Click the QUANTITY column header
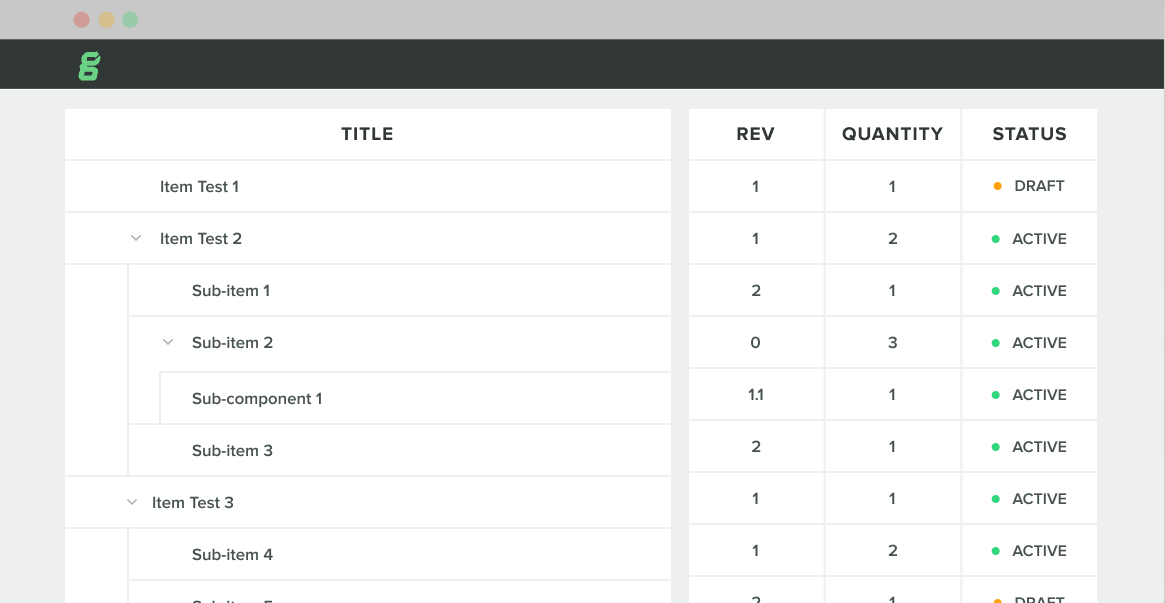The height and width of the screenshot is (603, 1165). pyautogui.click(x=892, y=133)
